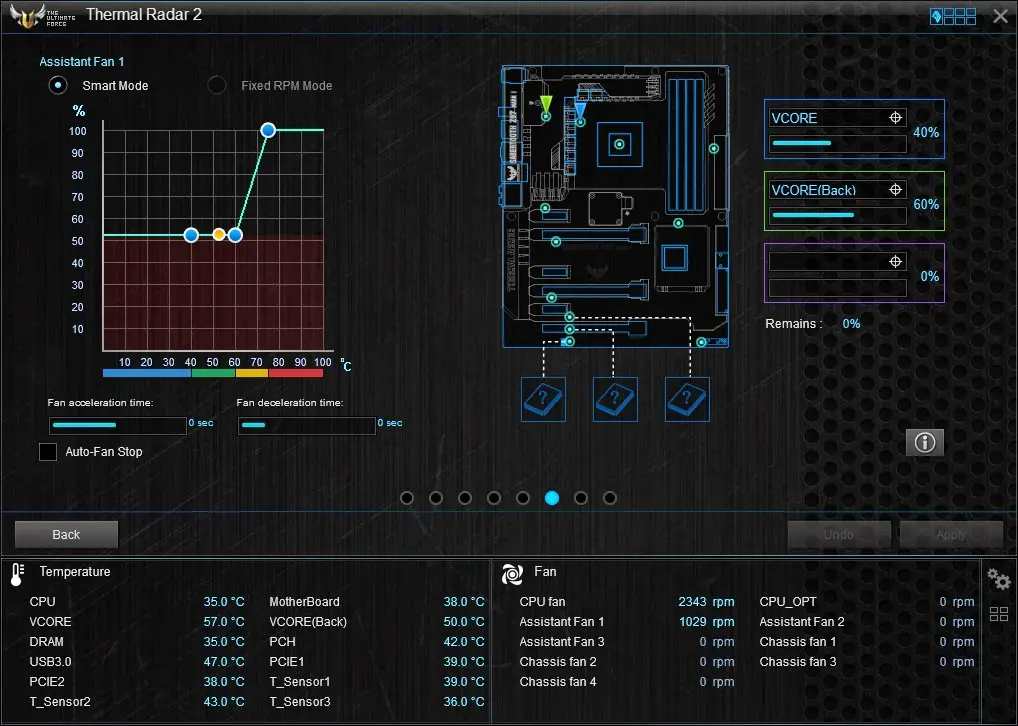Viewport: 1018px width, 726px height.
Task: Click the orange current-temperature curve marker
Action: (219, 234)
